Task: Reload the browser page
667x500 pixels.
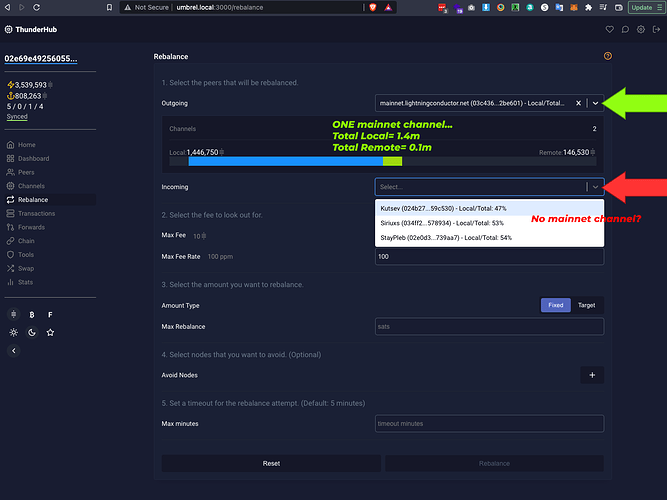Action: 37,7
